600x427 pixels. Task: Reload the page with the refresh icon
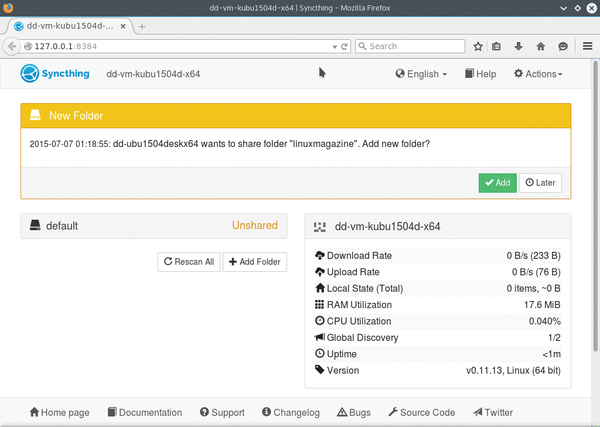[x=344, y=46]
